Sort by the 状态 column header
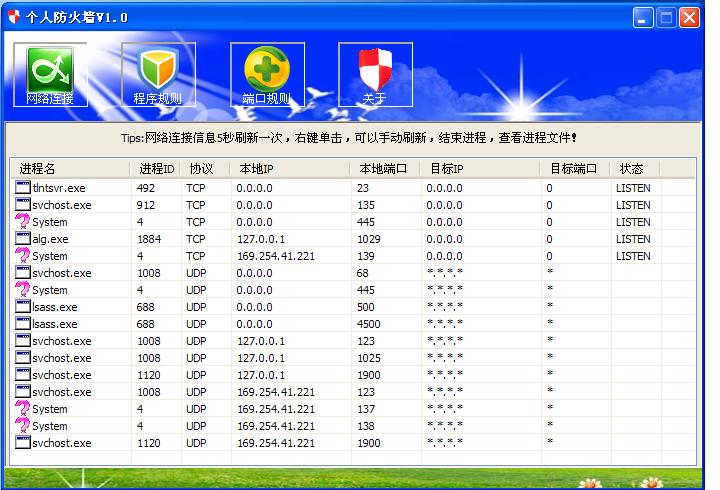 coord(635,169)
